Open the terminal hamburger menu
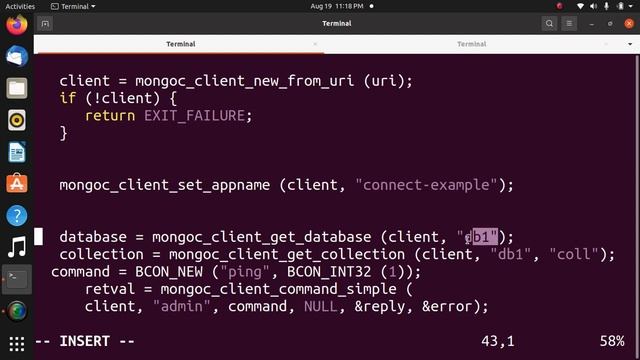640x360 pixels. (x=569, y=24)
